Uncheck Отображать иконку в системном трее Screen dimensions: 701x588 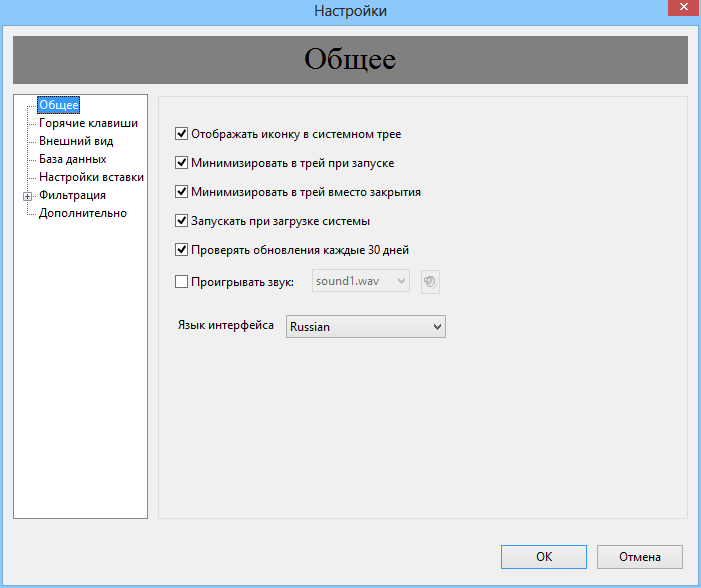pyautogui.click(x=181, y=134)
